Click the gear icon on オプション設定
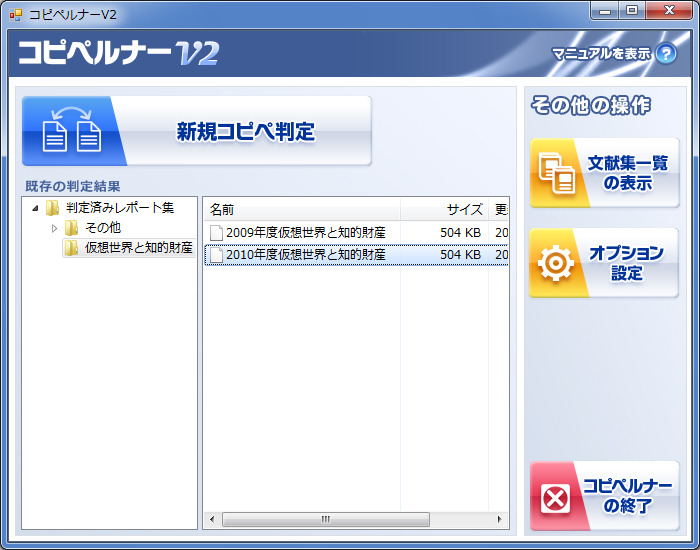Image resolution: width=700 pixels, height=550 pixels. (555, 263)
